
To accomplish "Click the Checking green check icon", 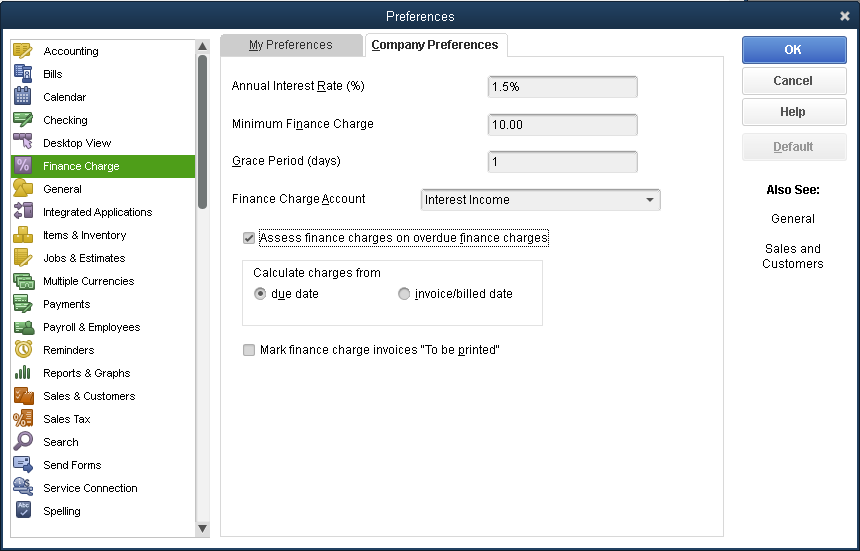I will coord(23,120).
